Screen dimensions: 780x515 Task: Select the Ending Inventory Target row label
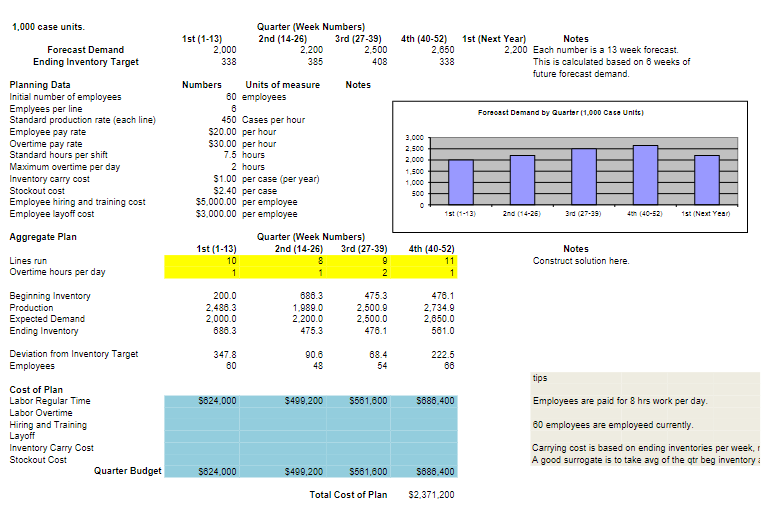[x=86, y=62]
